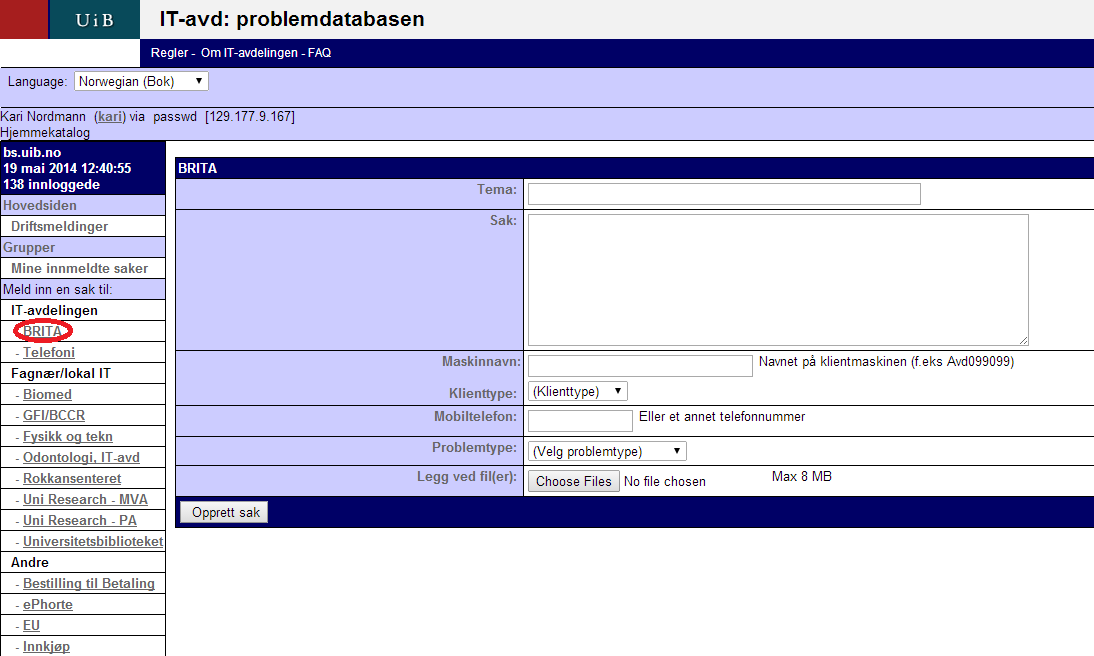Open the Regler menu link
The image size is (1094, 656).
tap(169, 53)
